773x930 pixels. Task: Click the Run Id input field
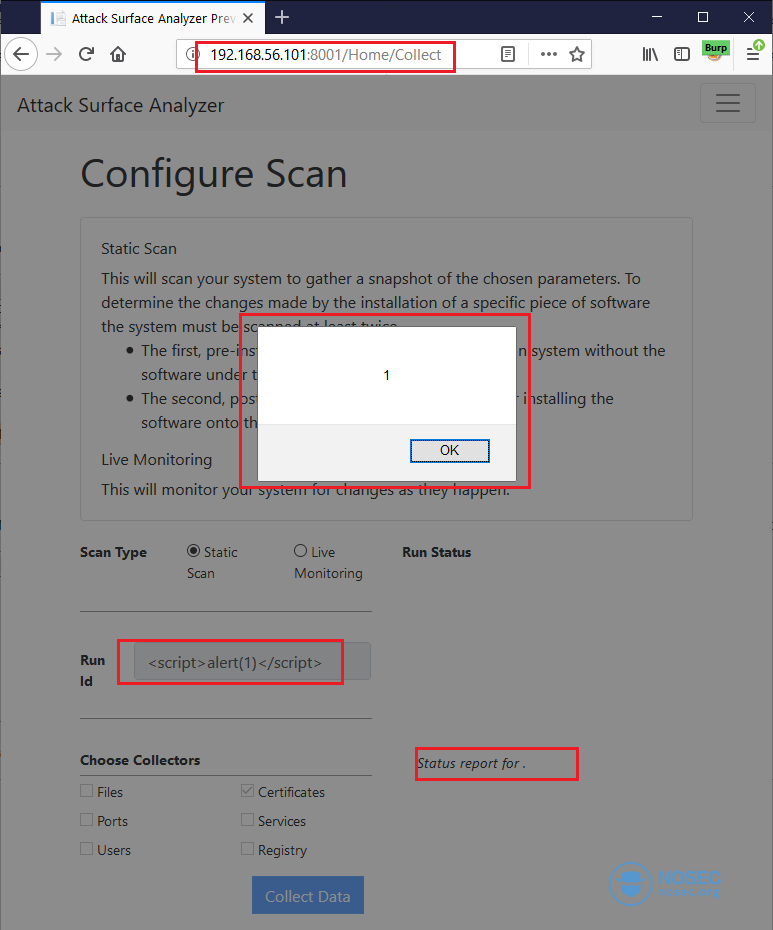[252, 661]
